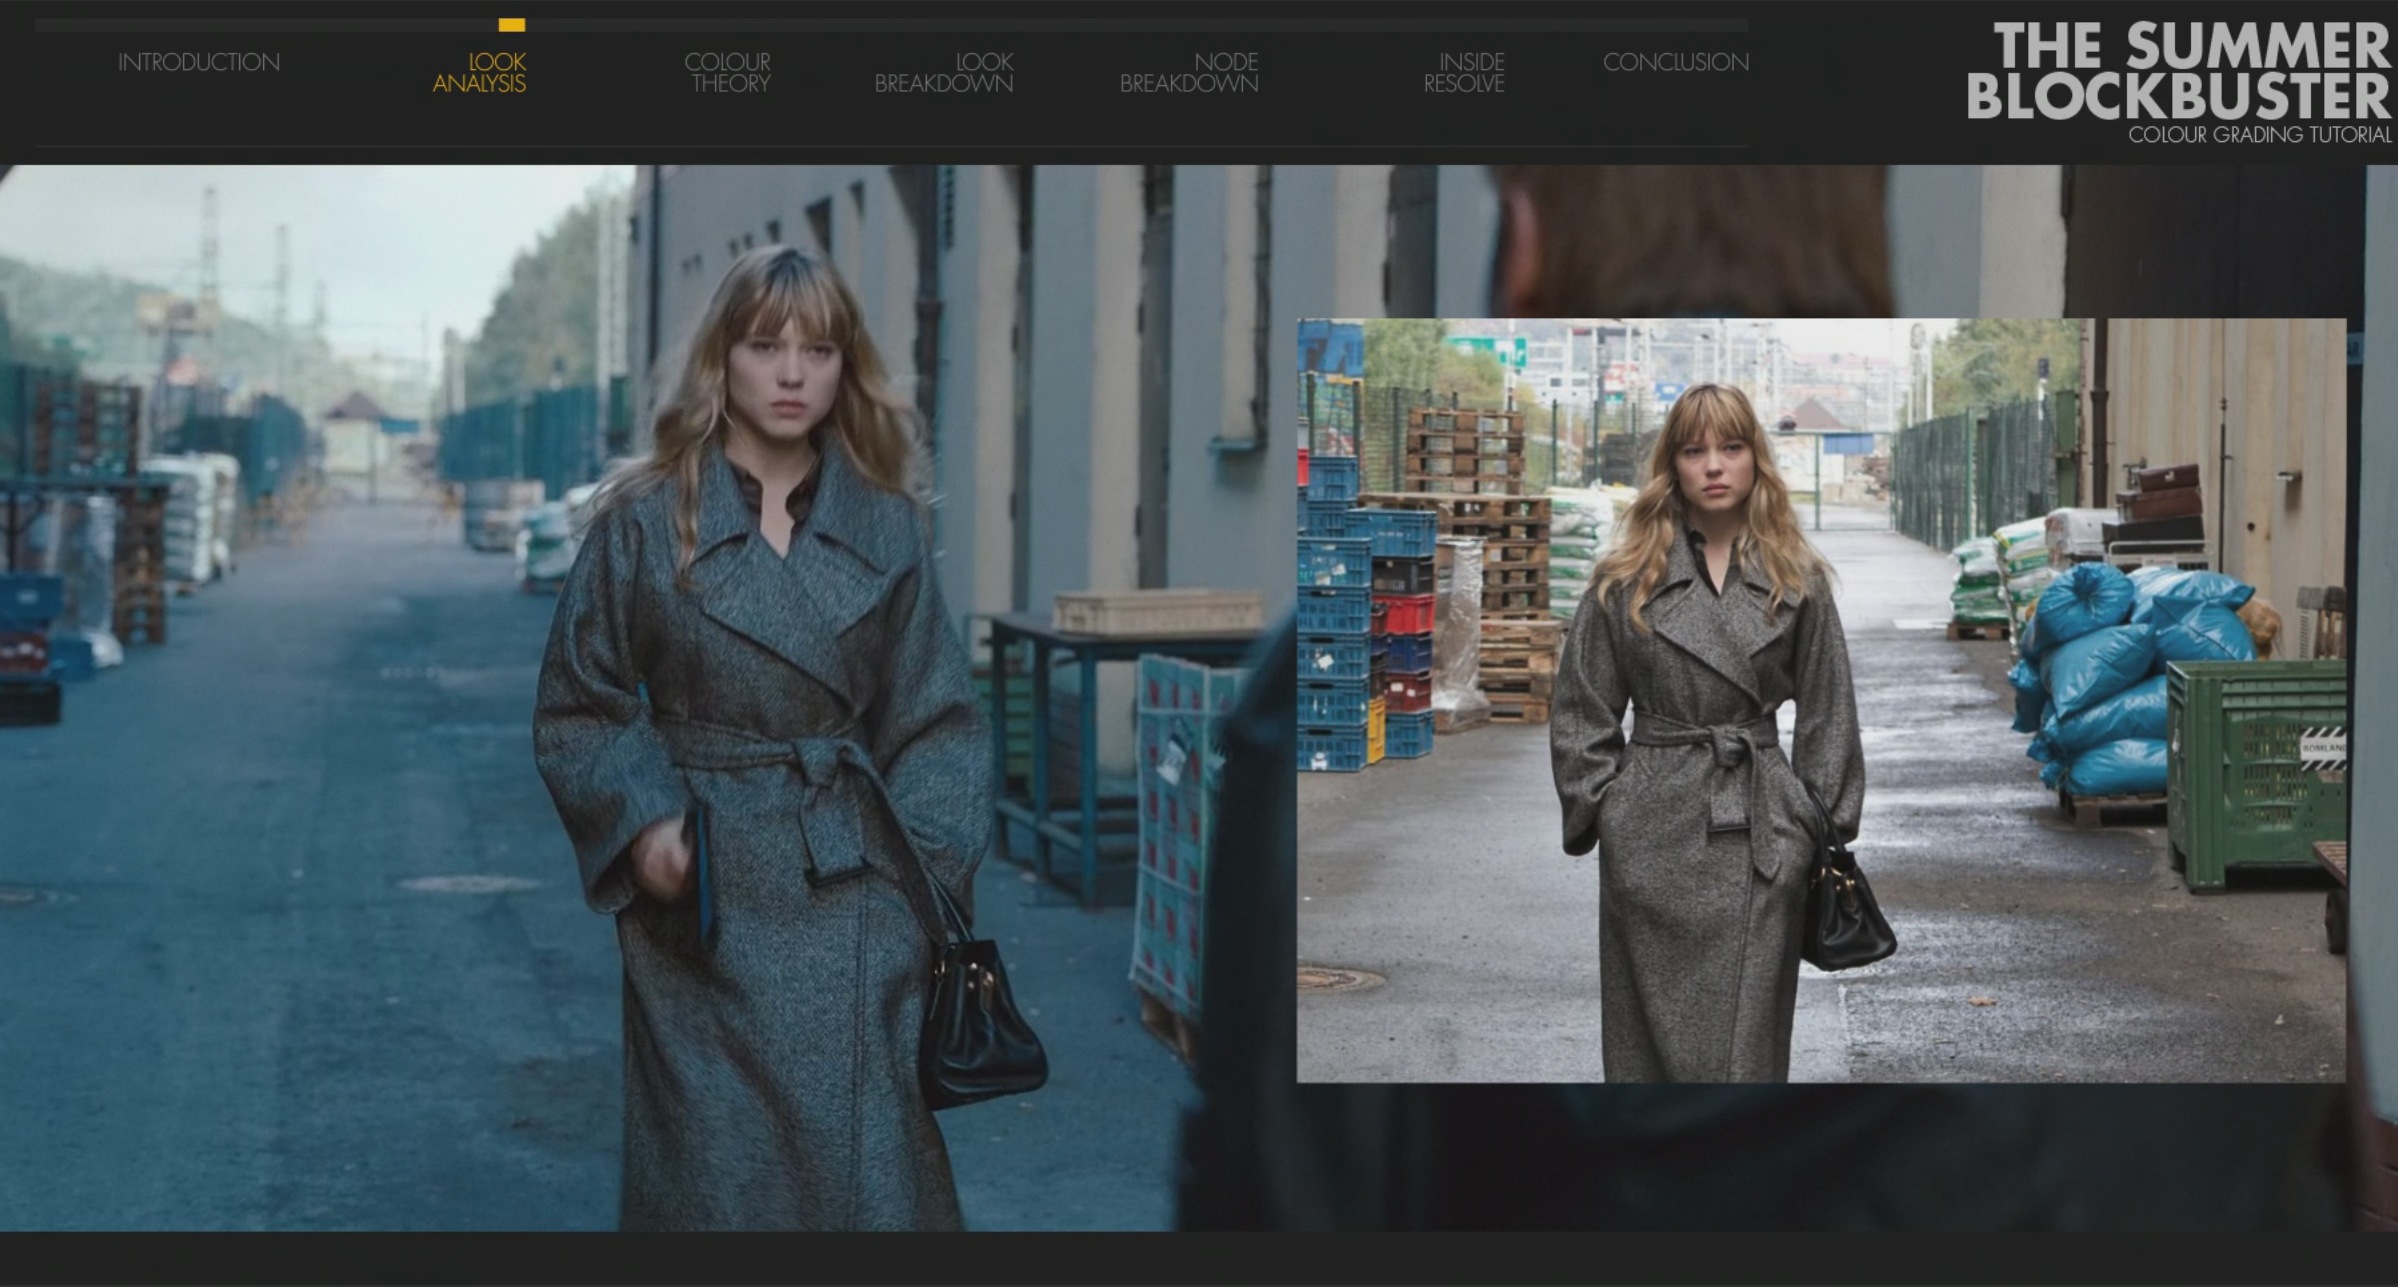Click the yellow progress marker

pos(511,25)
